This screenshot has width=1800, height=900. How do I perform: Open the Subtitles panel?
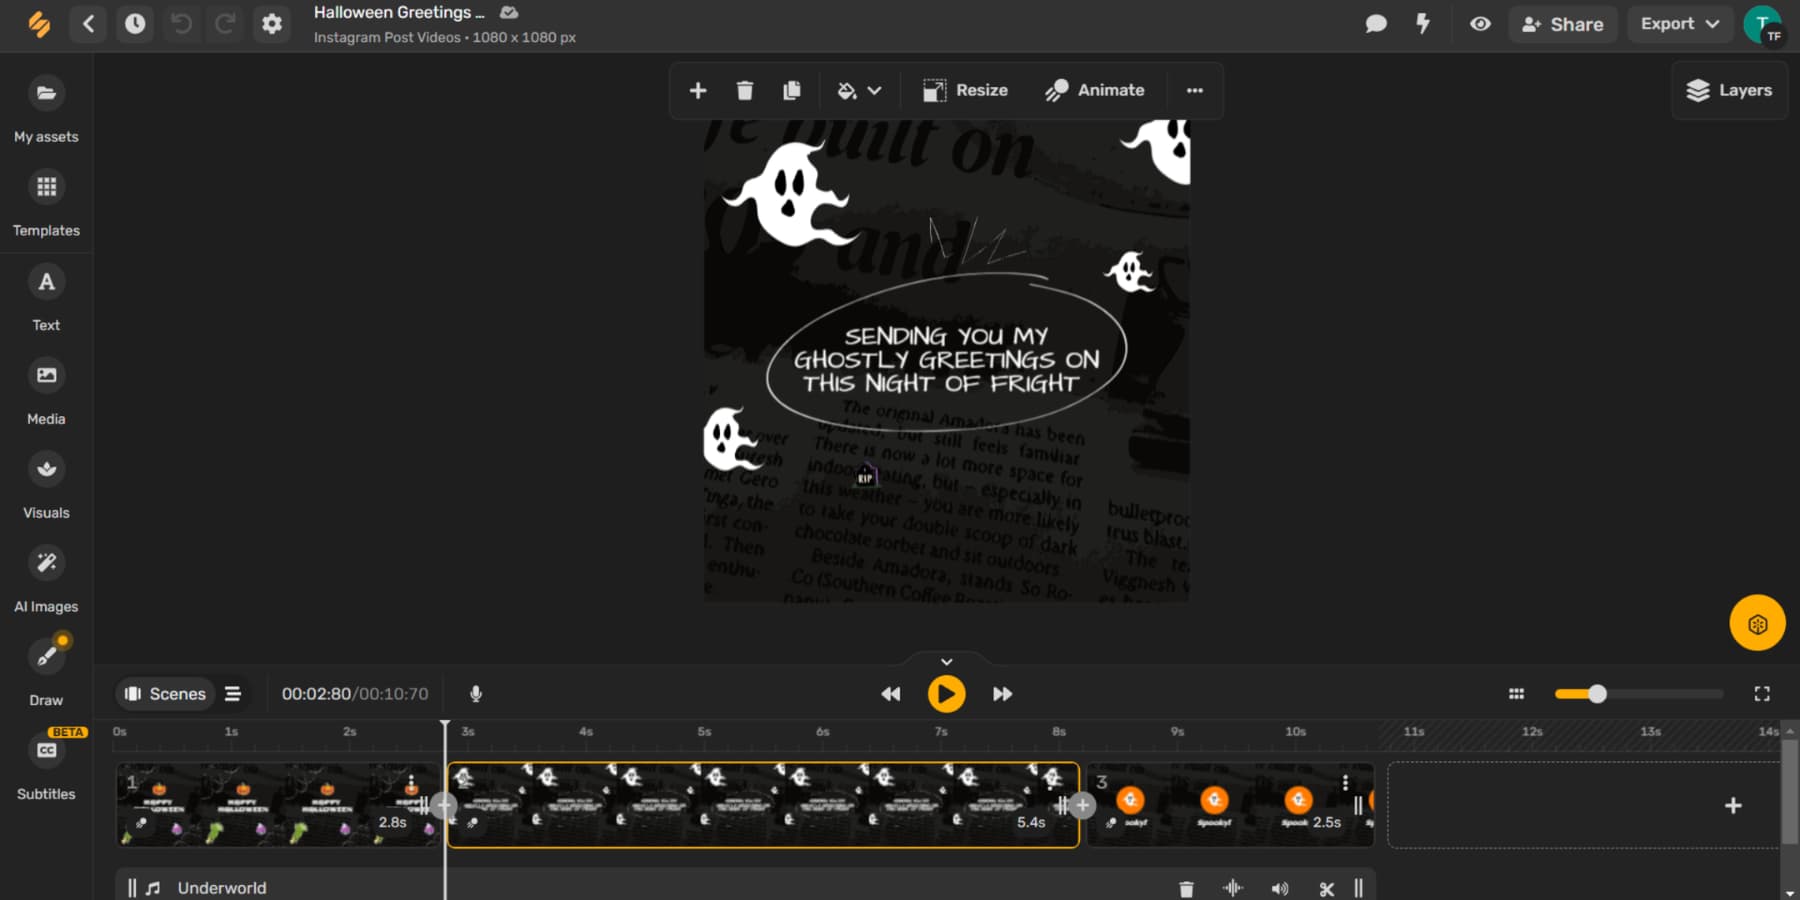click(45, 762)
